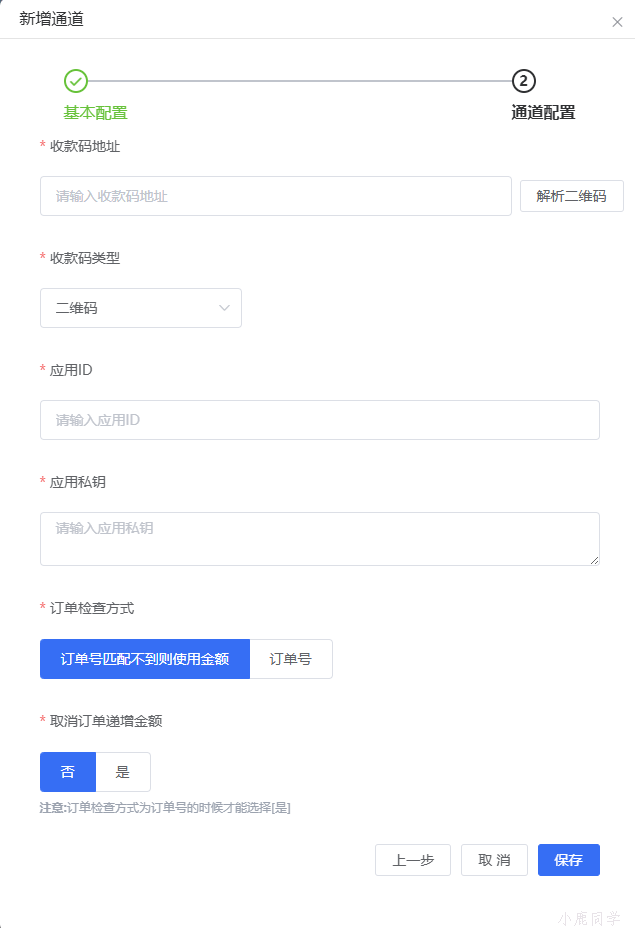Click the step 2 circle icon
The width and height of the screenshot is (635, 928).
[x=523, y=81]
